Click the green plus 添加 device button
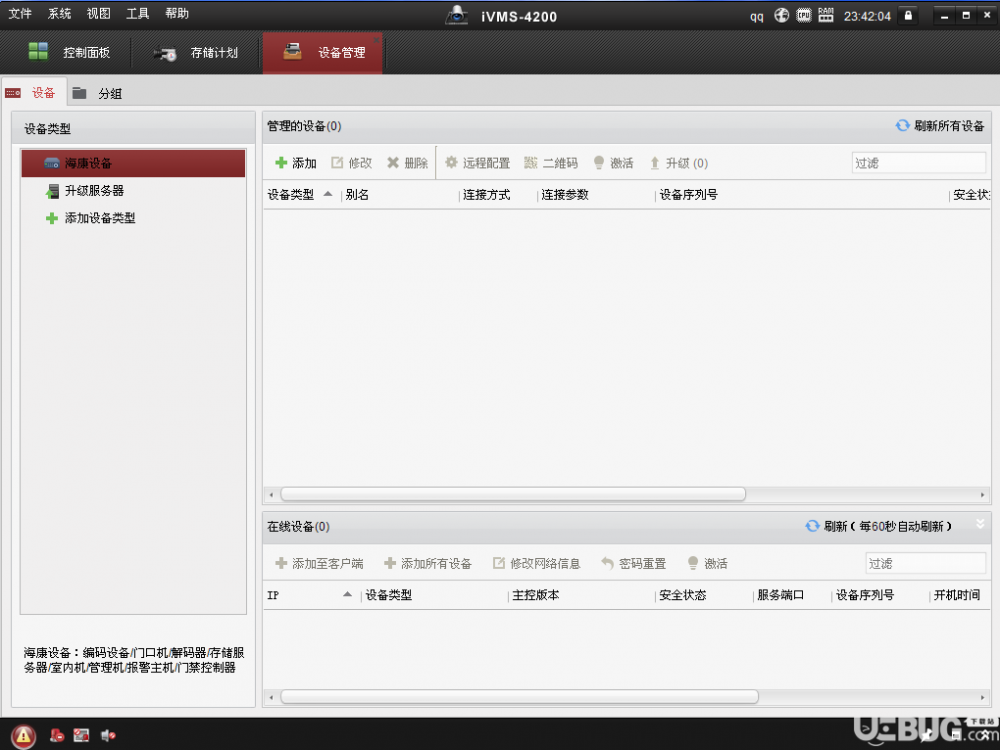 pos(296,163)
